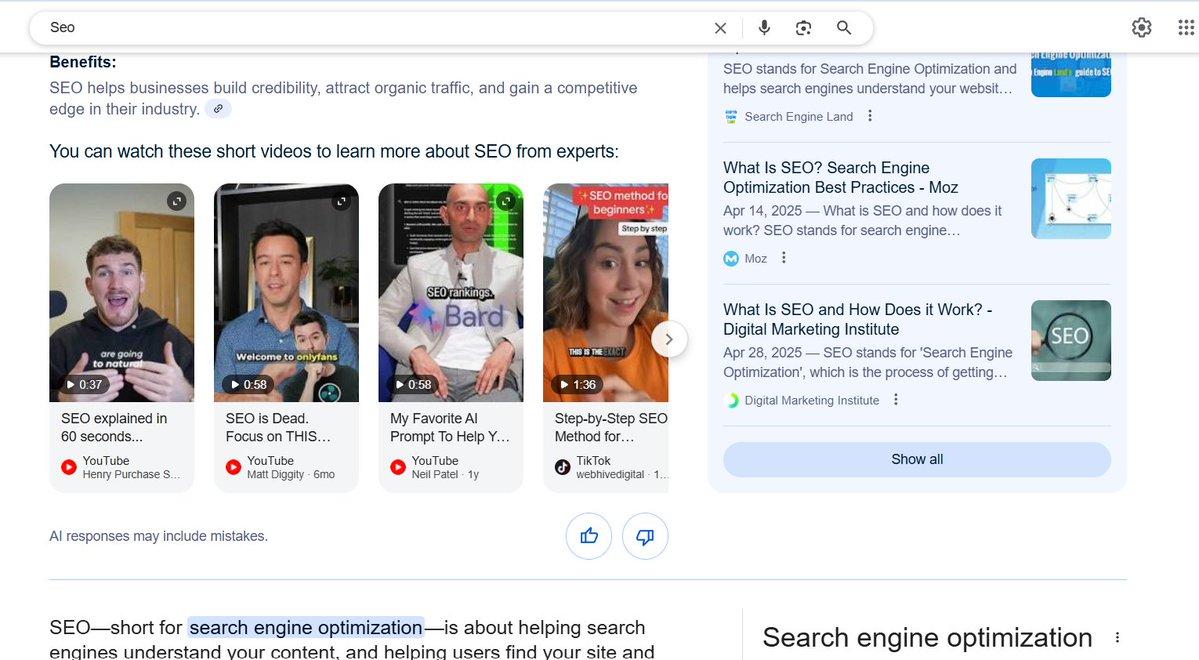Open 'What Is SEO? Search Engine Optimization Best Practices - Moz'

840,177
